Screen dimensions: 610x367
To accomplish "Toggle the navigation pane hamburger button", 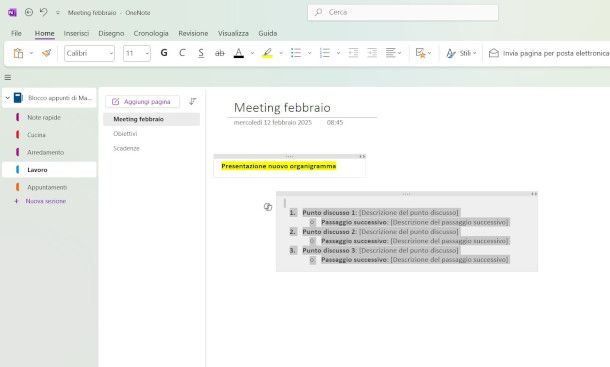I will click(x=8, y=77).
